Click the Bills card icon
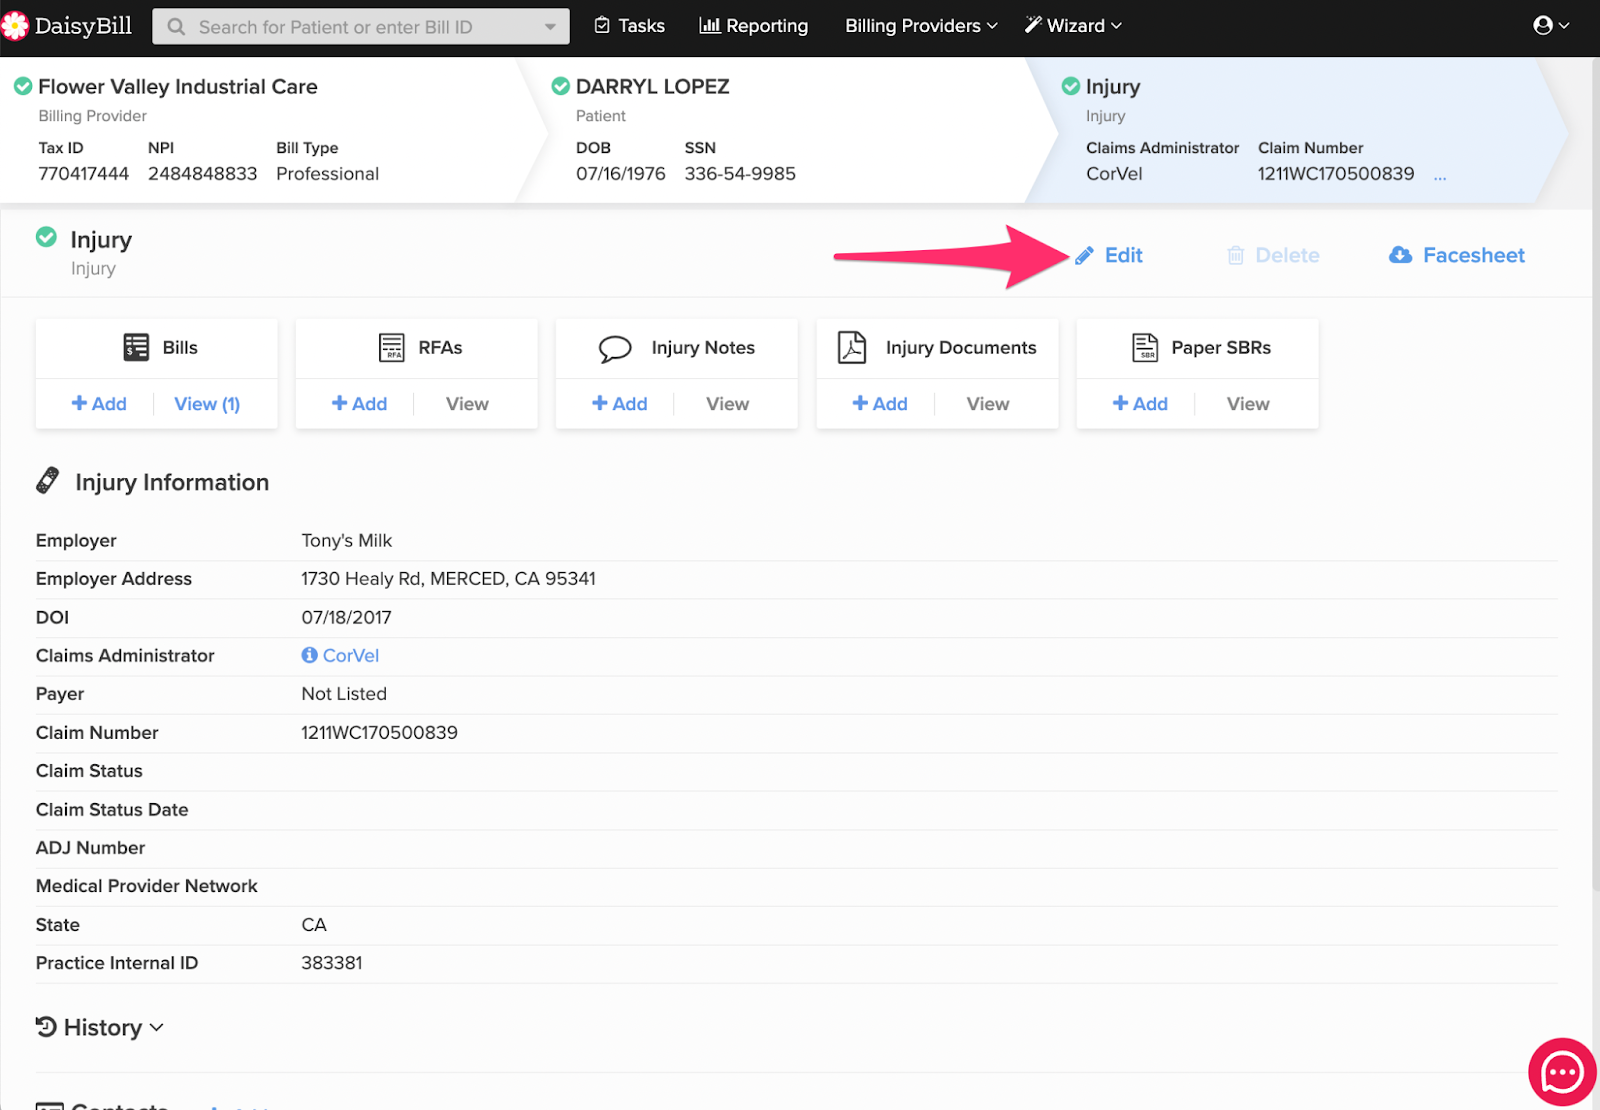The height and width of the screenshot is (1110, 1600). tap(136, 348)
